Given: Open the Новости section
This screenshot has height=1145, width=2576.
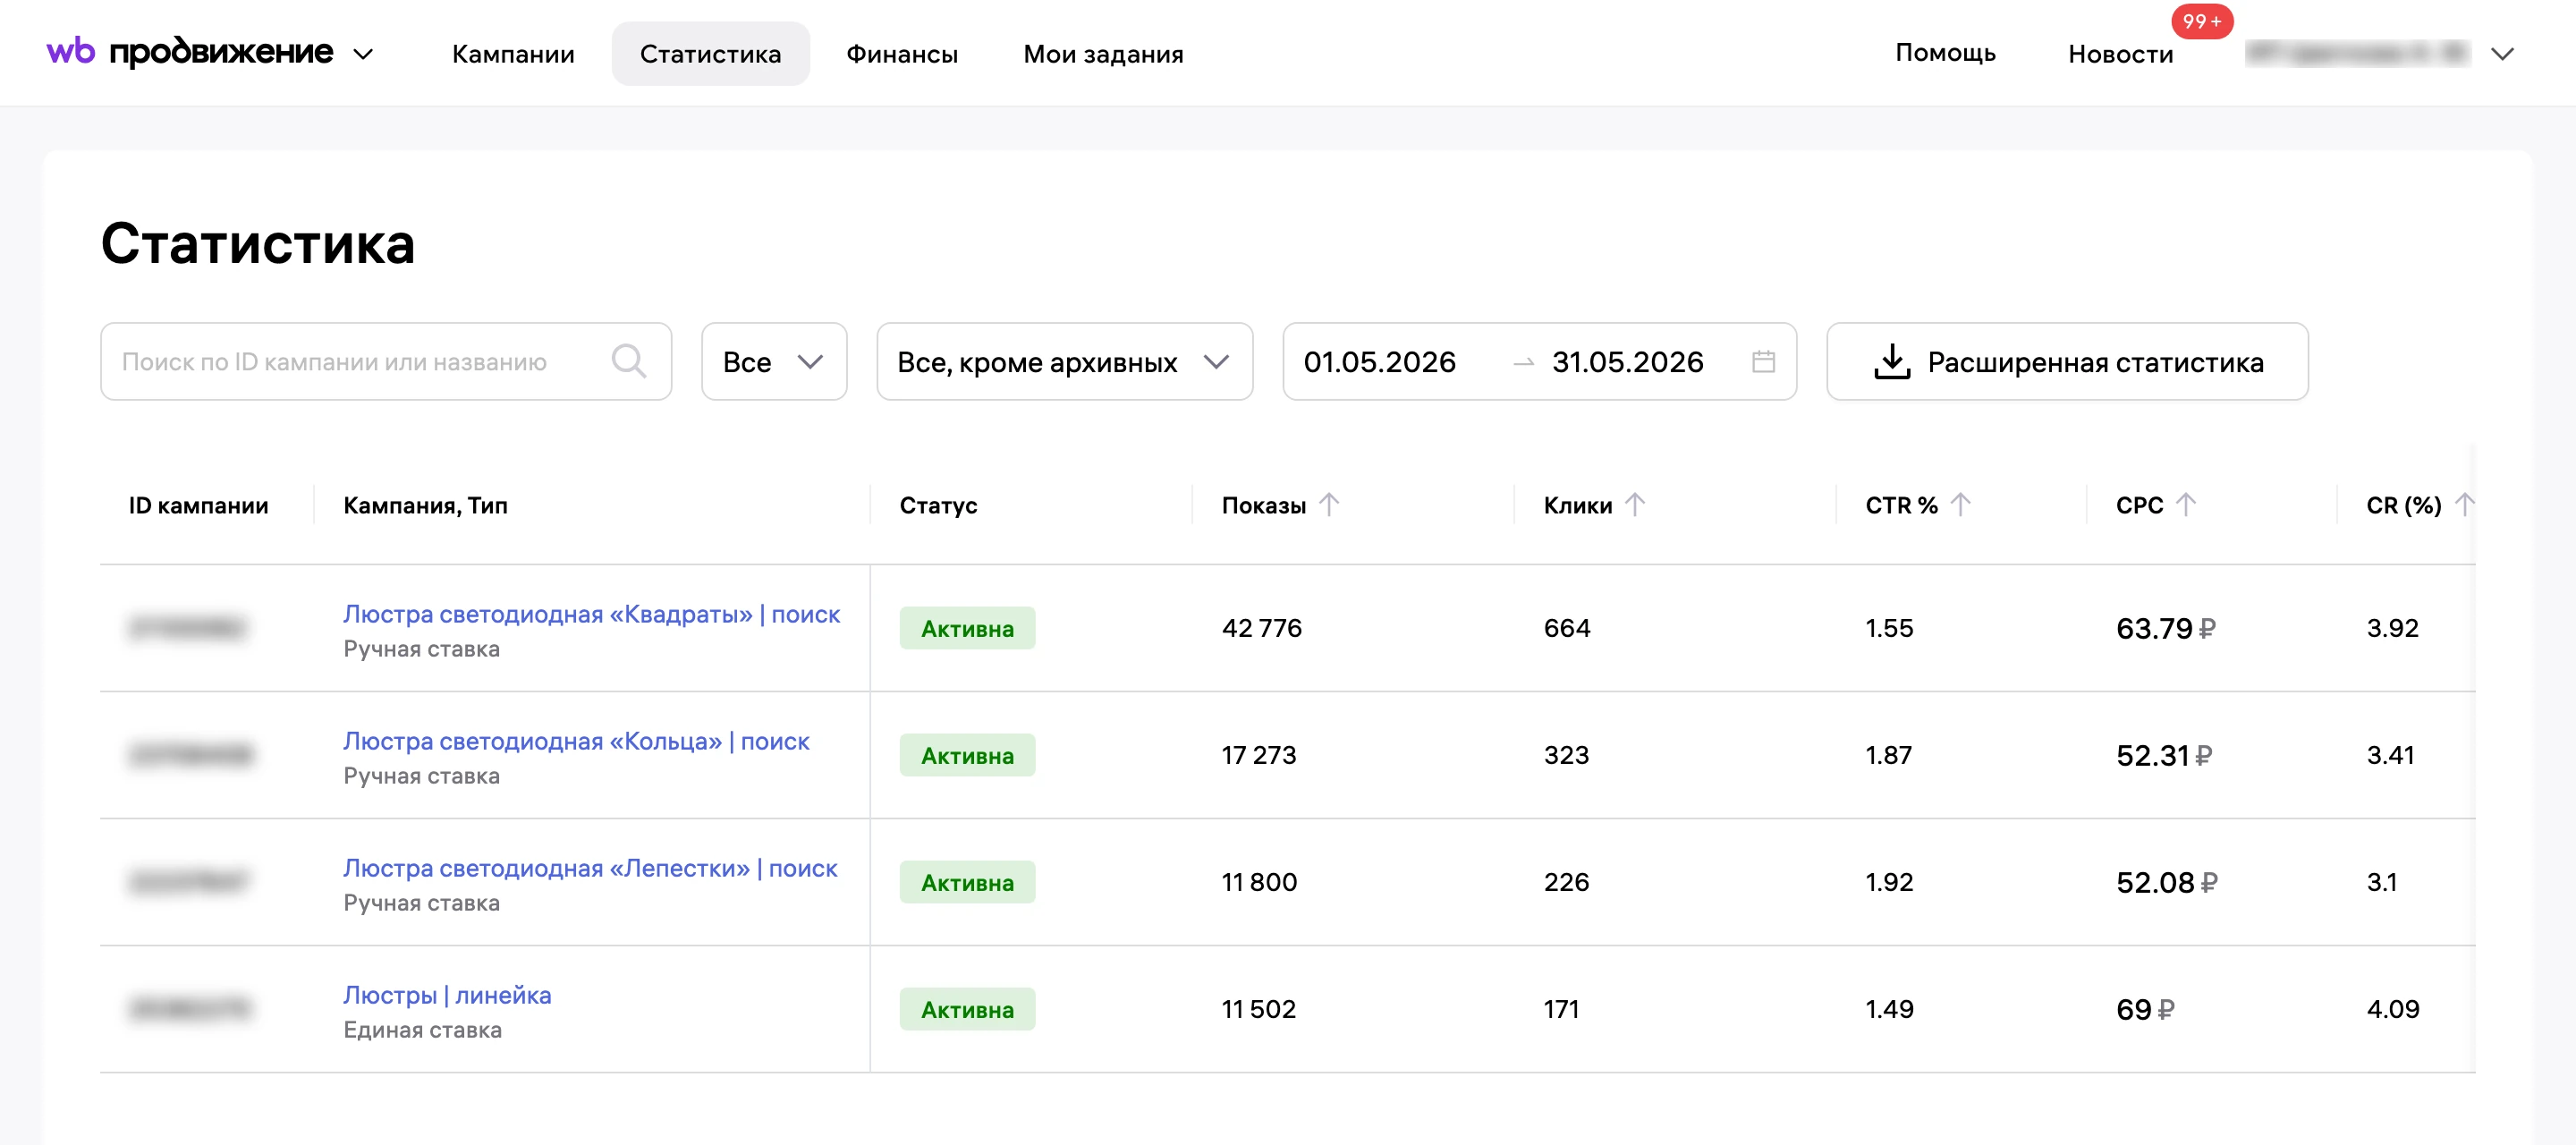Looking at the screenshot, I should coord(2120,54).
